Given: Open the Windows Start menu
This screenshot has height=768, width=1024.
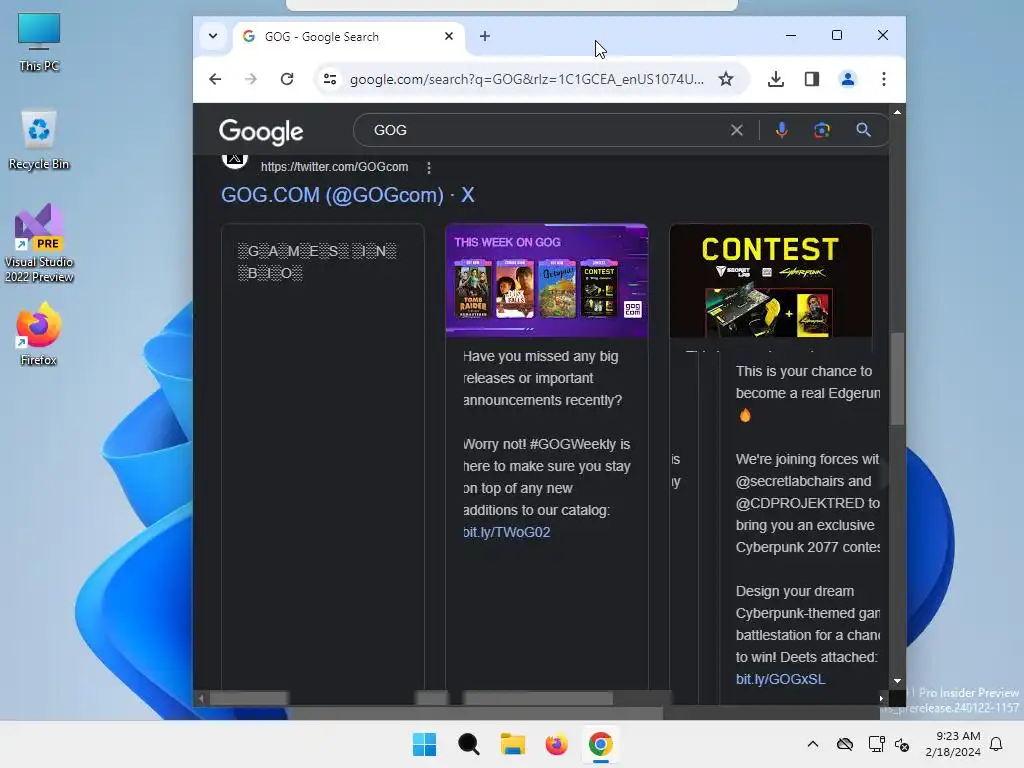Looking at the screenshot, I should 424,744.
